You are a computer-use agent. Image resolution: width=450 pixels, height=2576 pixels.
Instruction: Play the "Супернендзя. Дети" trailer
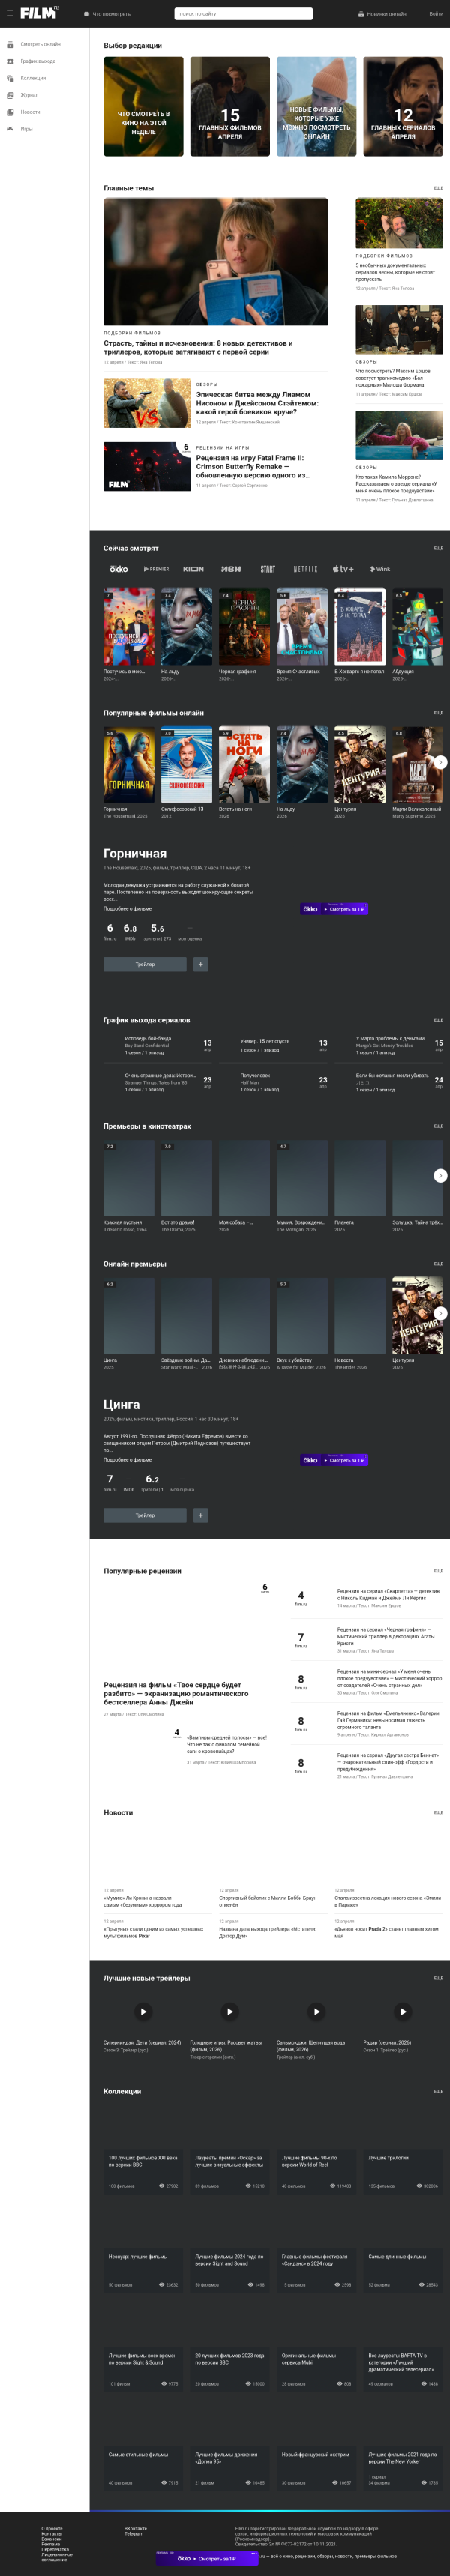click(143, 2012)
